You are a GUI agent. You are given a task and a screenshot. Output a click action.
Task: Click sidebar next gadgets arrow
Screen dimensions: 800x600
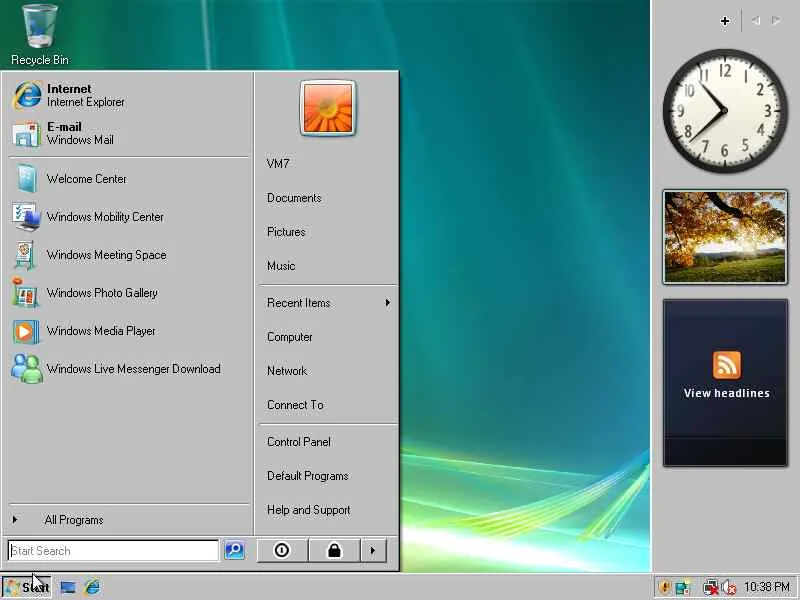776,21
